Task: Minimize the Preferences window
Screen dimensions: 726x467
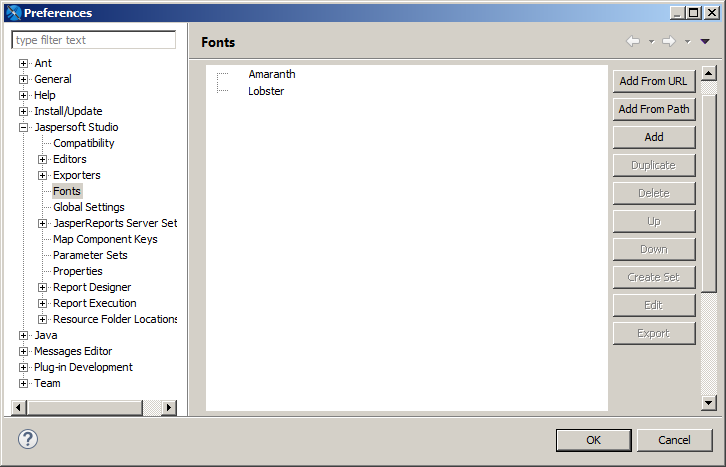Action: point(678,12)
